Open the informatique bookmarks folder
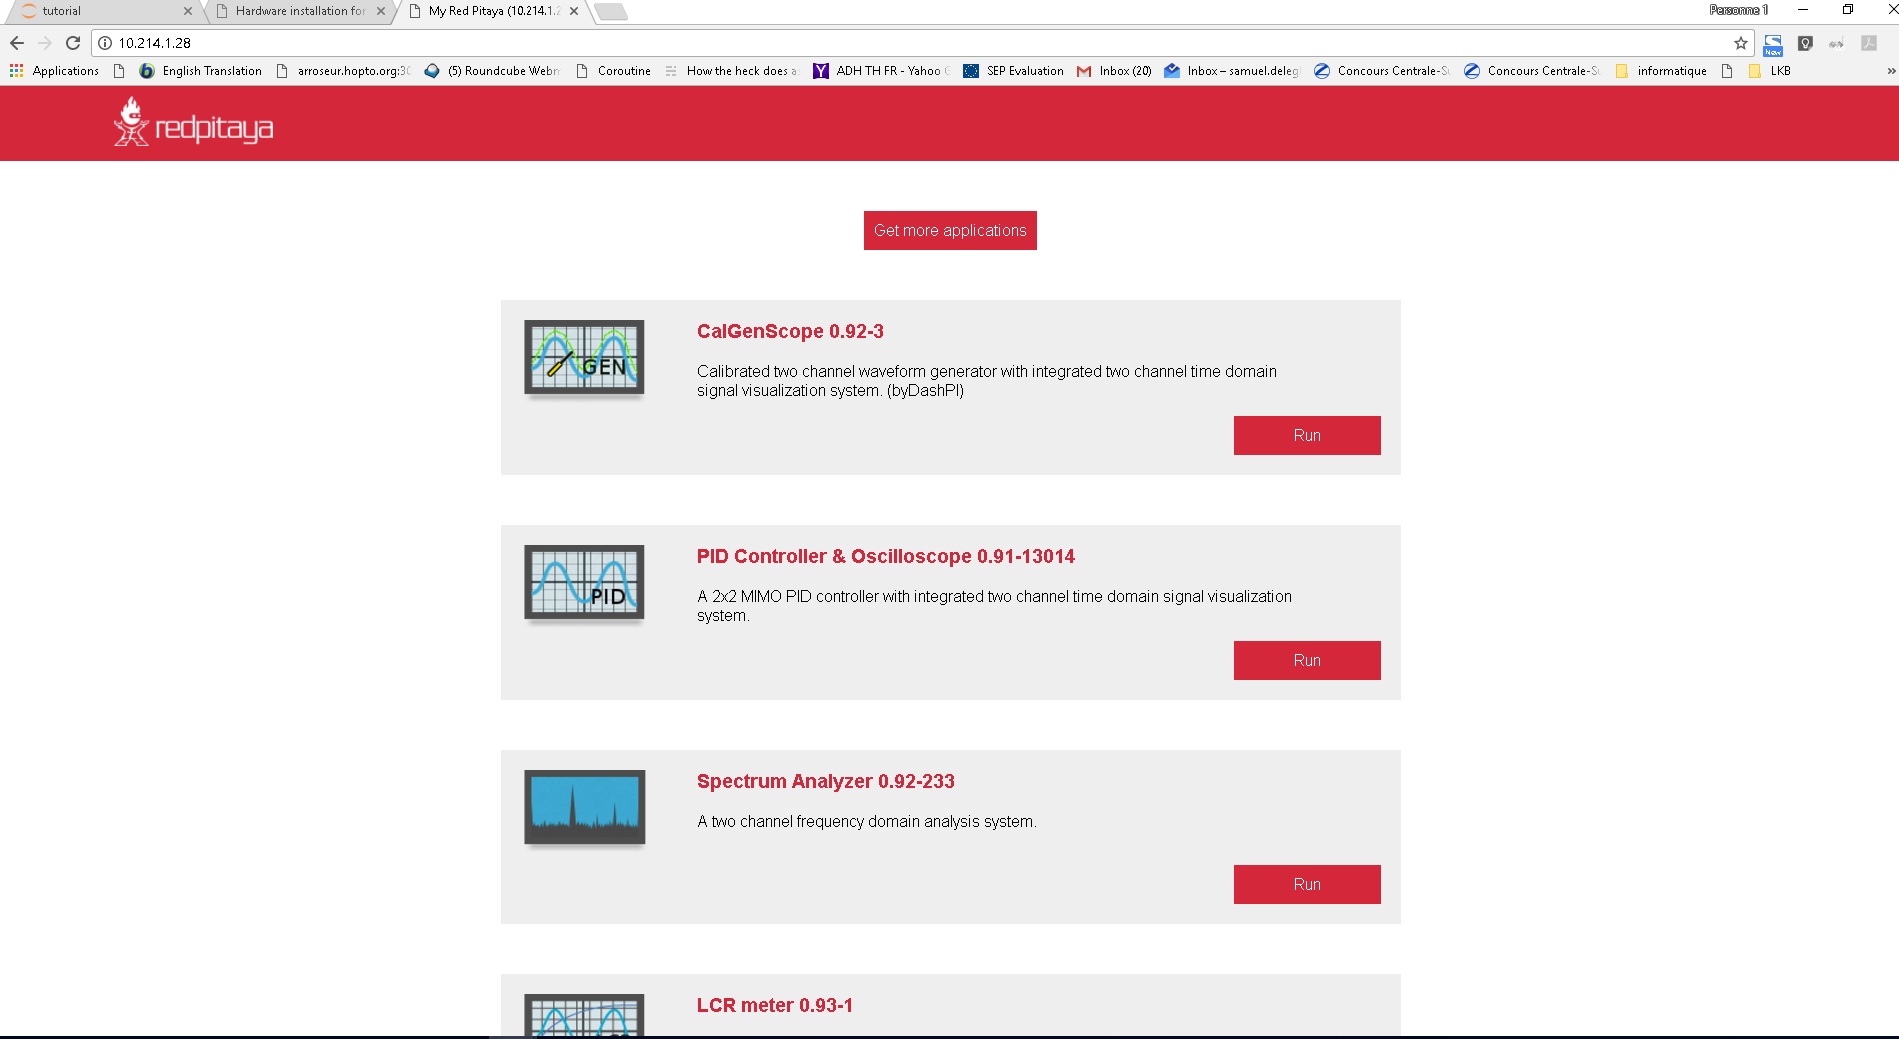 (x=1661, y=71)
